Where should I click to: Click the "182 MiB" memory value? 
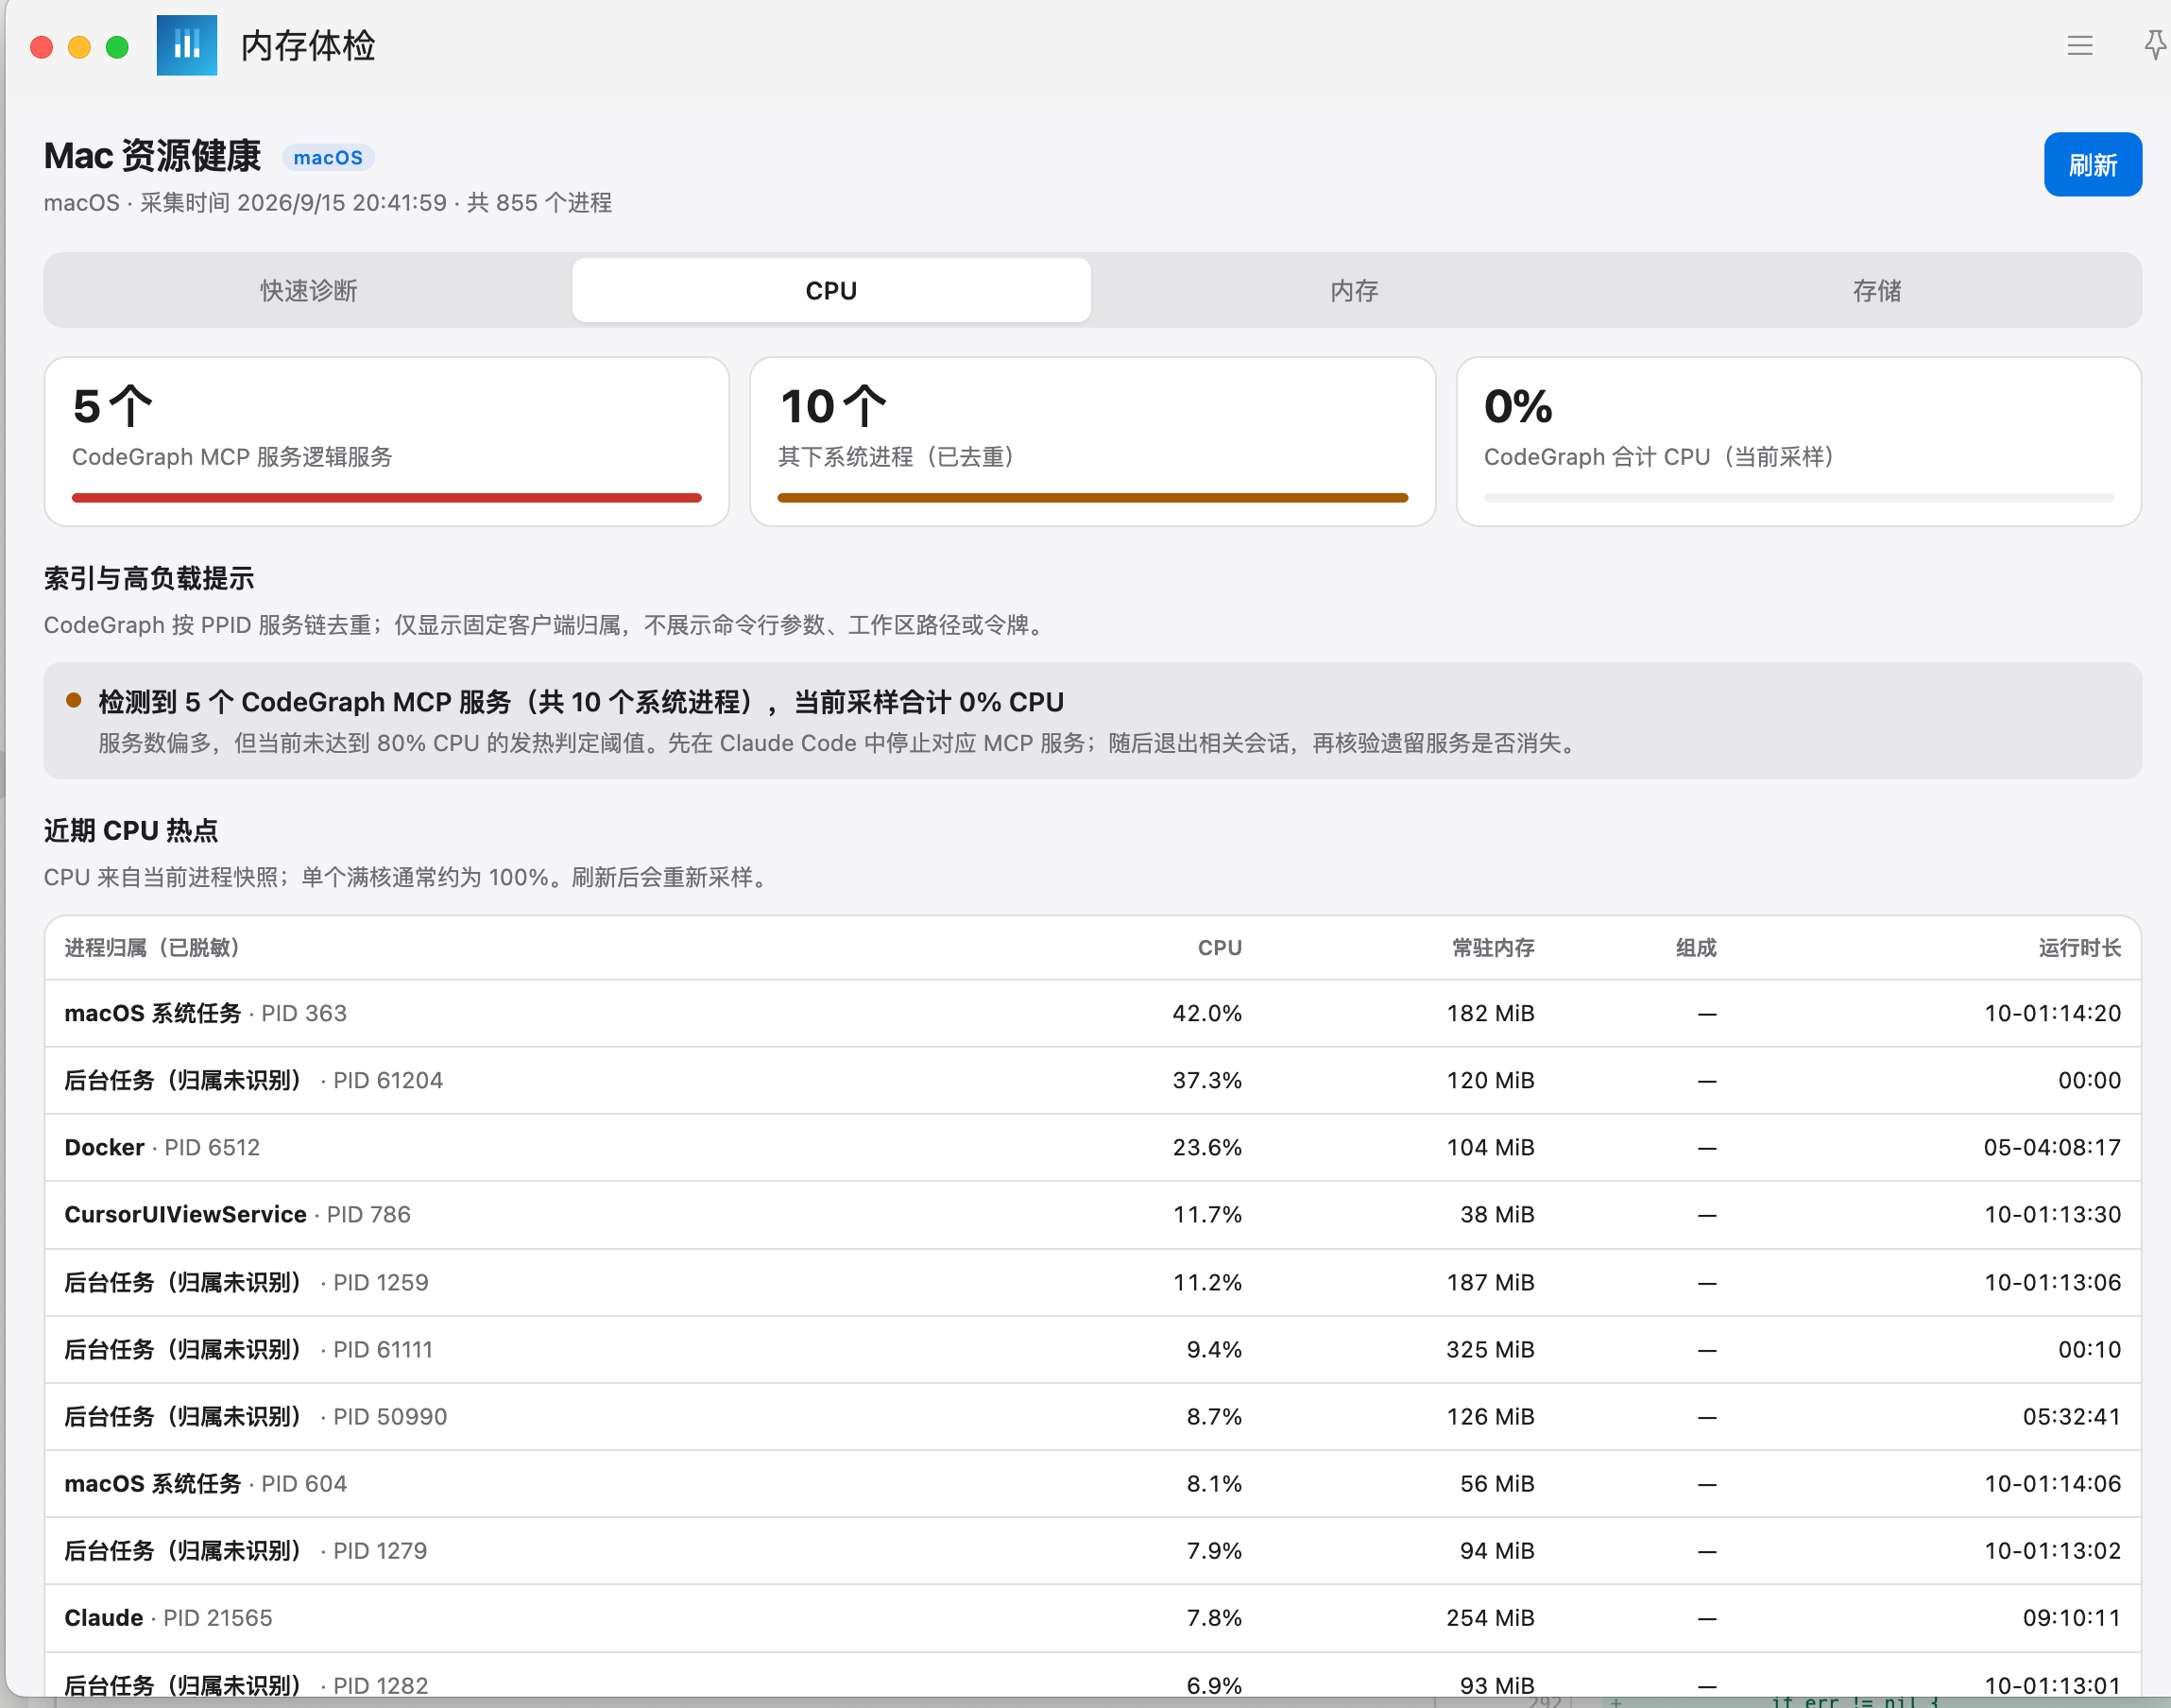pyautogui.click(x=1490, y=1013)
